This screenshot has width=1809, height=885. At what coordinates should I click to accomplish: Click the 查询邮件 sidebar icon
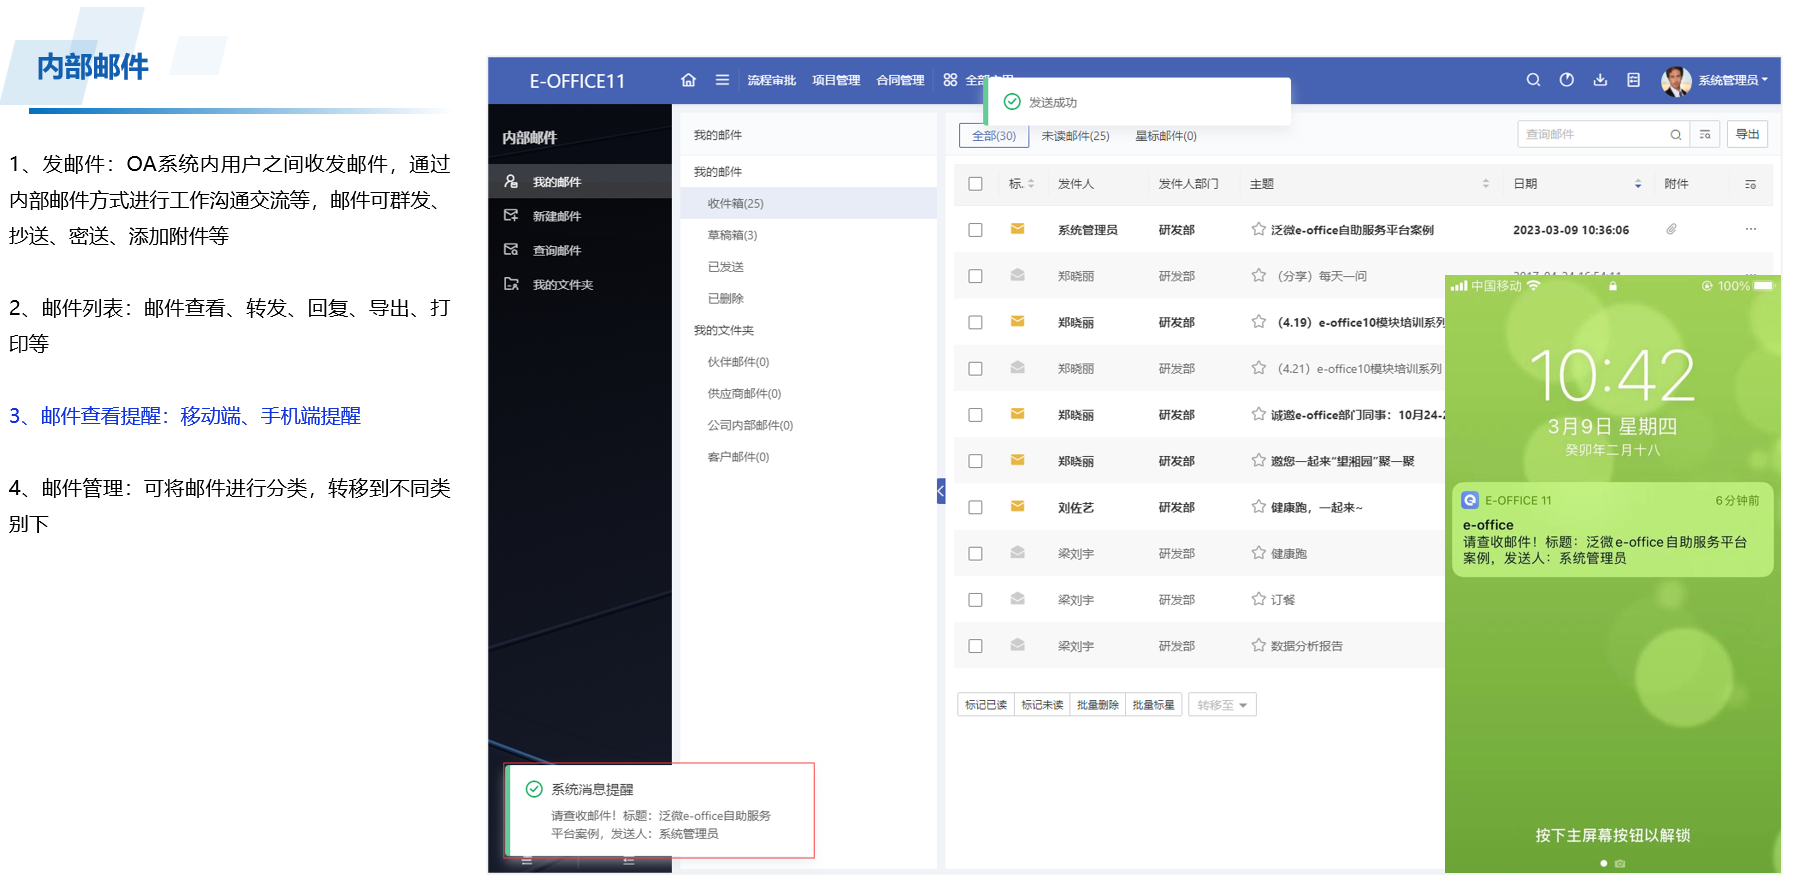pos(511,249)
